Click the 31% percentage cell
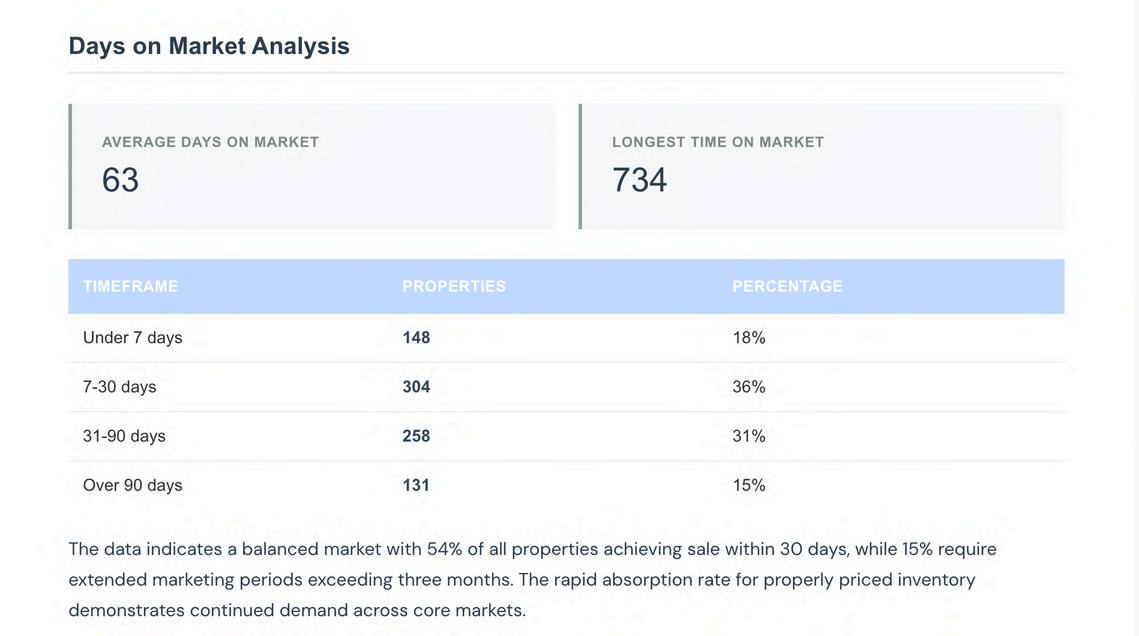This screenshot has height=636, width=1139. click(749, 436)
